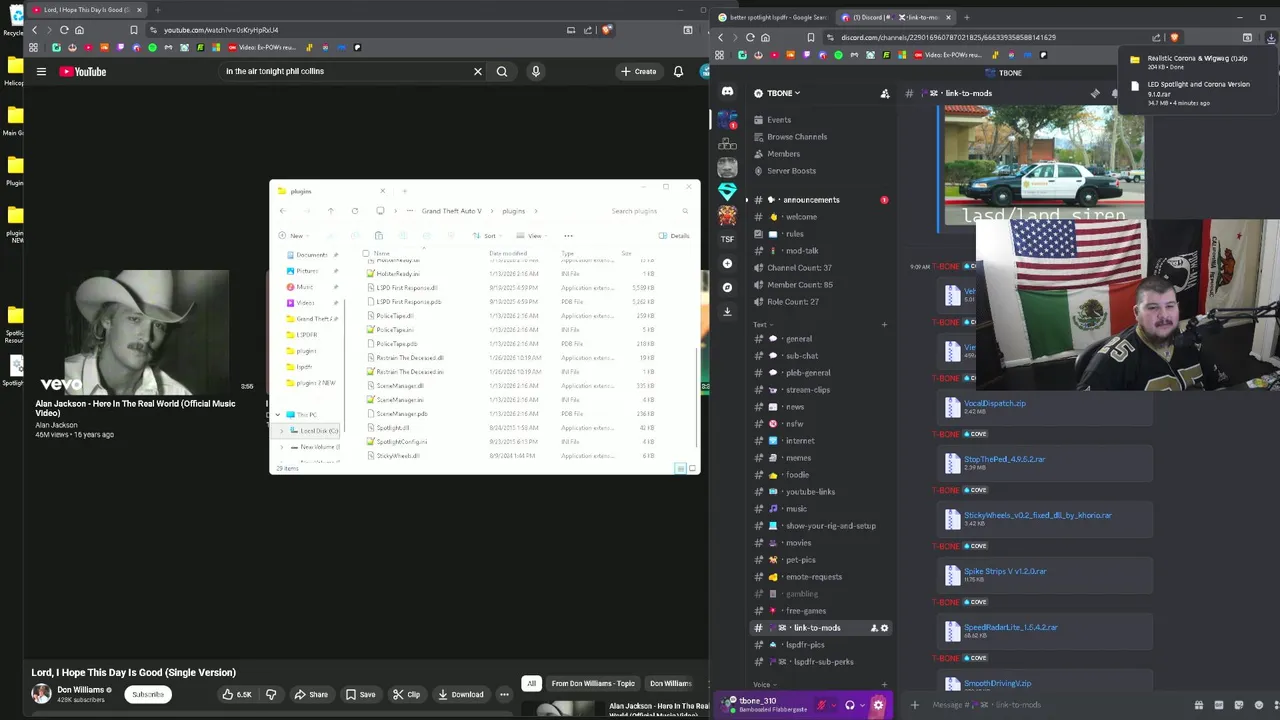
Task: Run the YouTube magnifier search
Action: point(502,71)
